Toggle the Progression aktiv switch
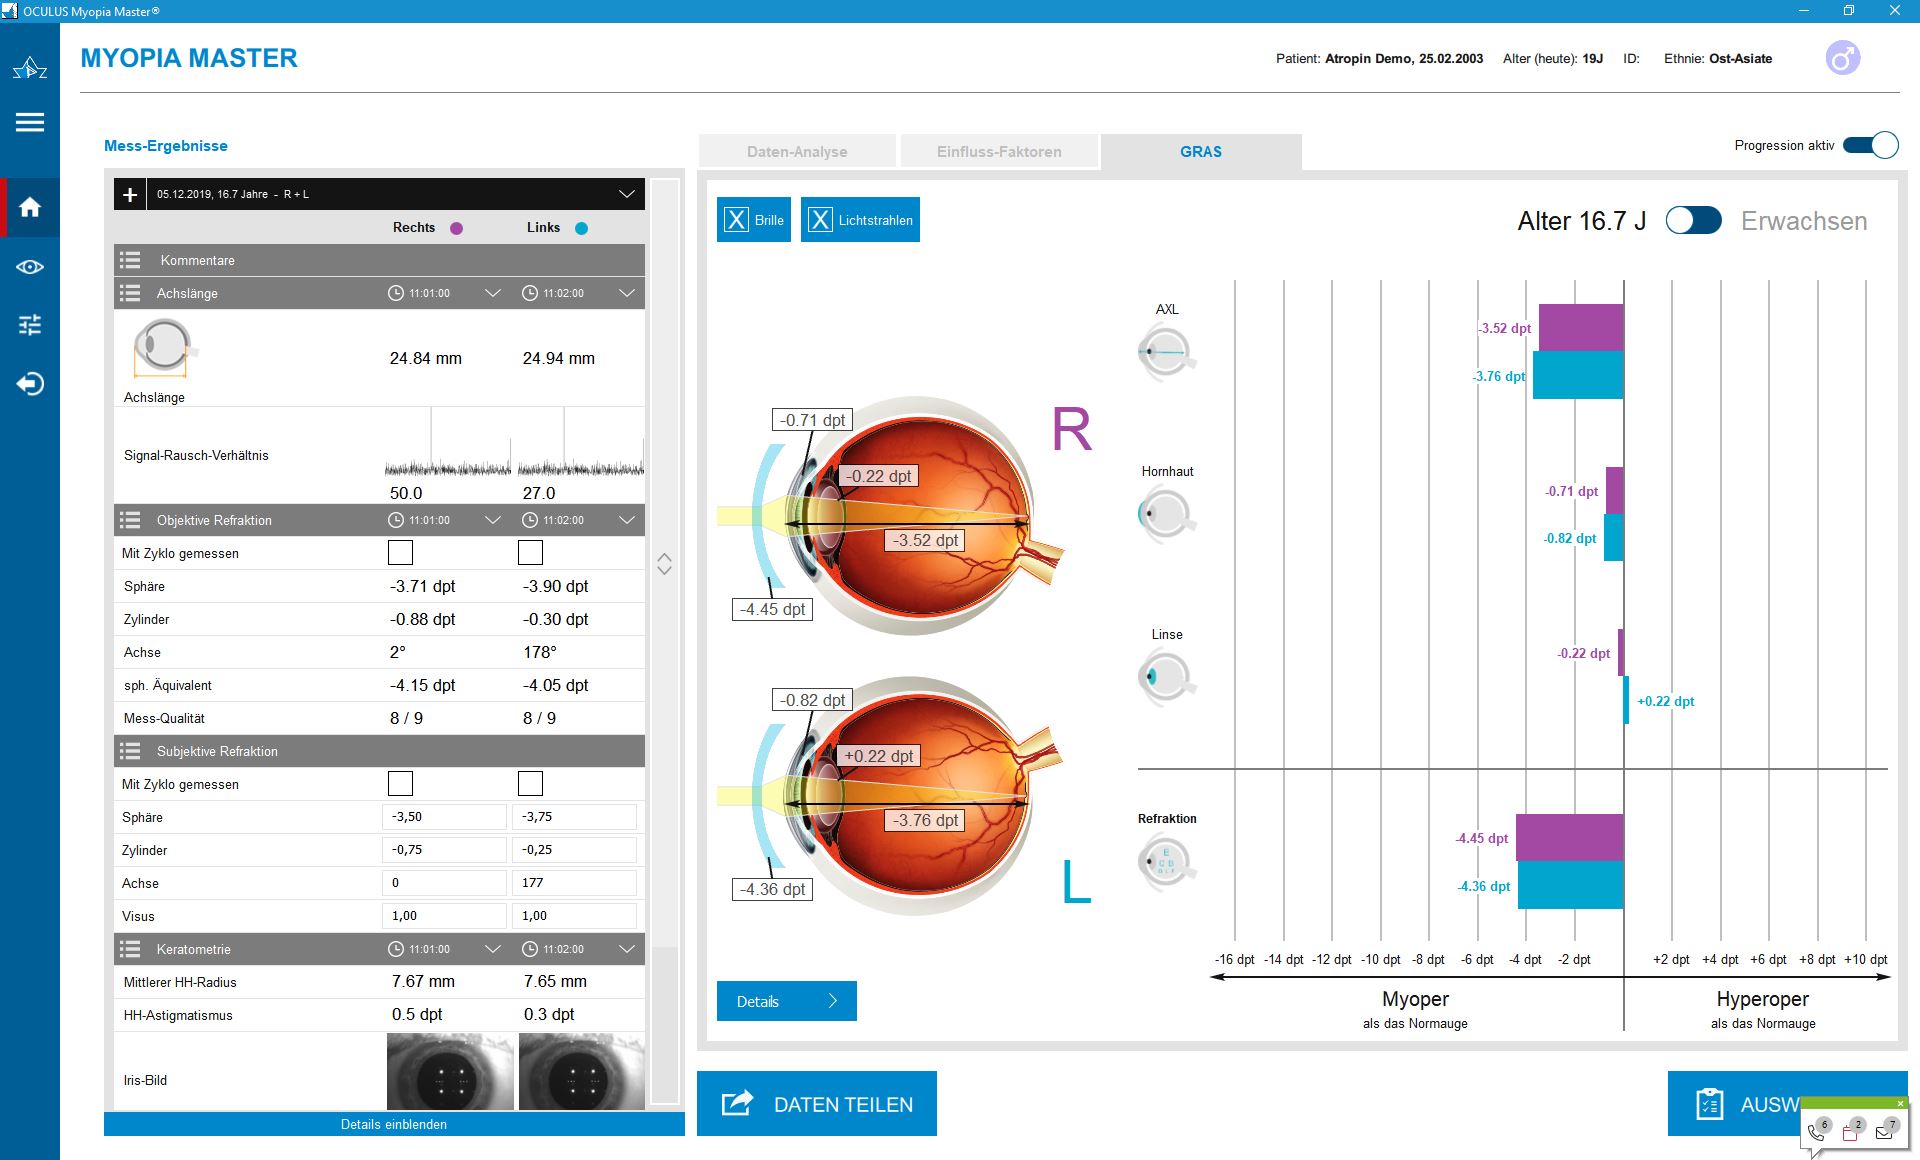 (x=1870, y=145)
